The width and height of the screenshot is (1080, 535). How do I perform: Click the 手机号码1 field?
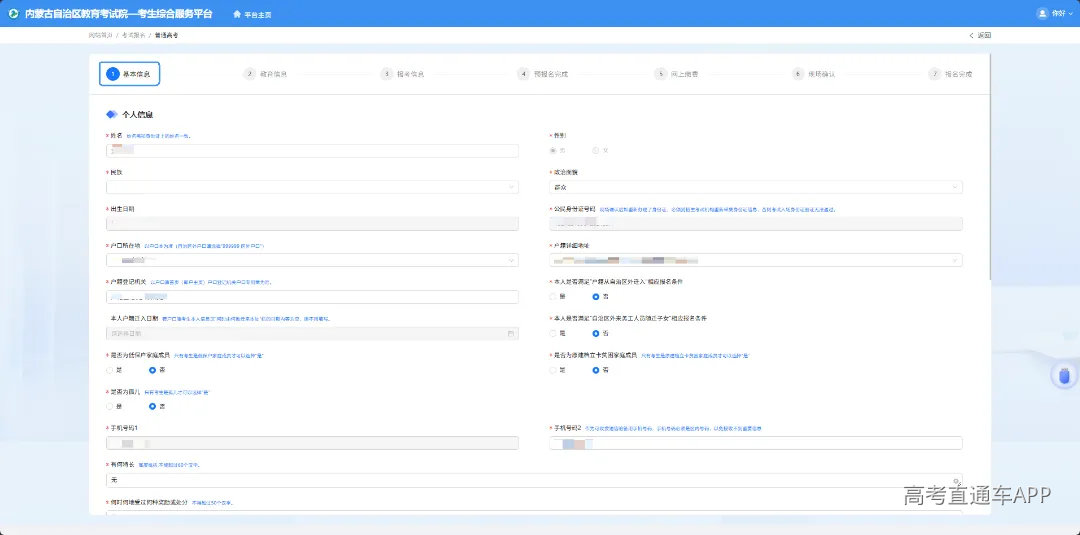pos(312,443)
